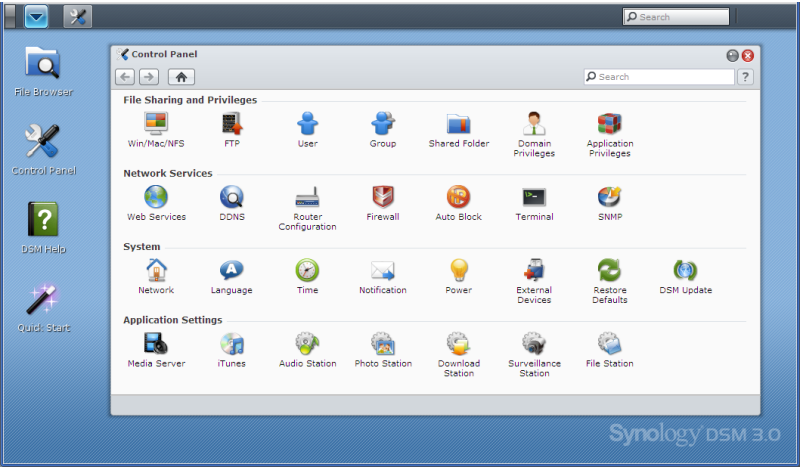Open the Restore Defaults option

click(610, 270)
